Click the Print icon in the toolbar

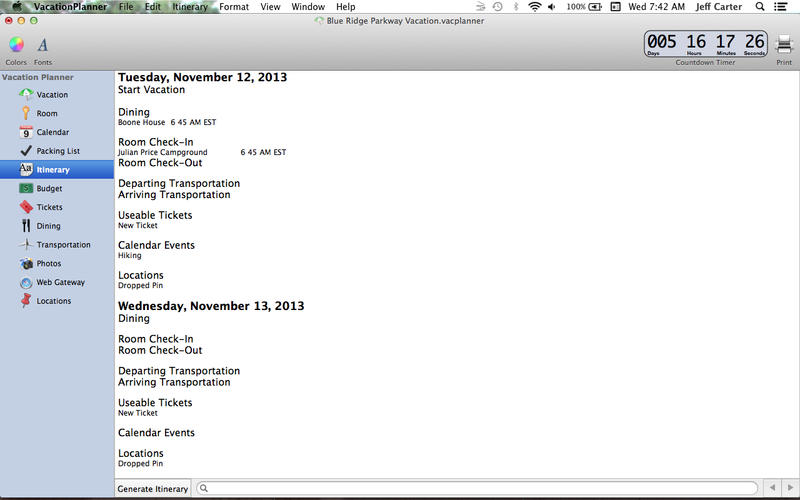click(x=784, y=45)
